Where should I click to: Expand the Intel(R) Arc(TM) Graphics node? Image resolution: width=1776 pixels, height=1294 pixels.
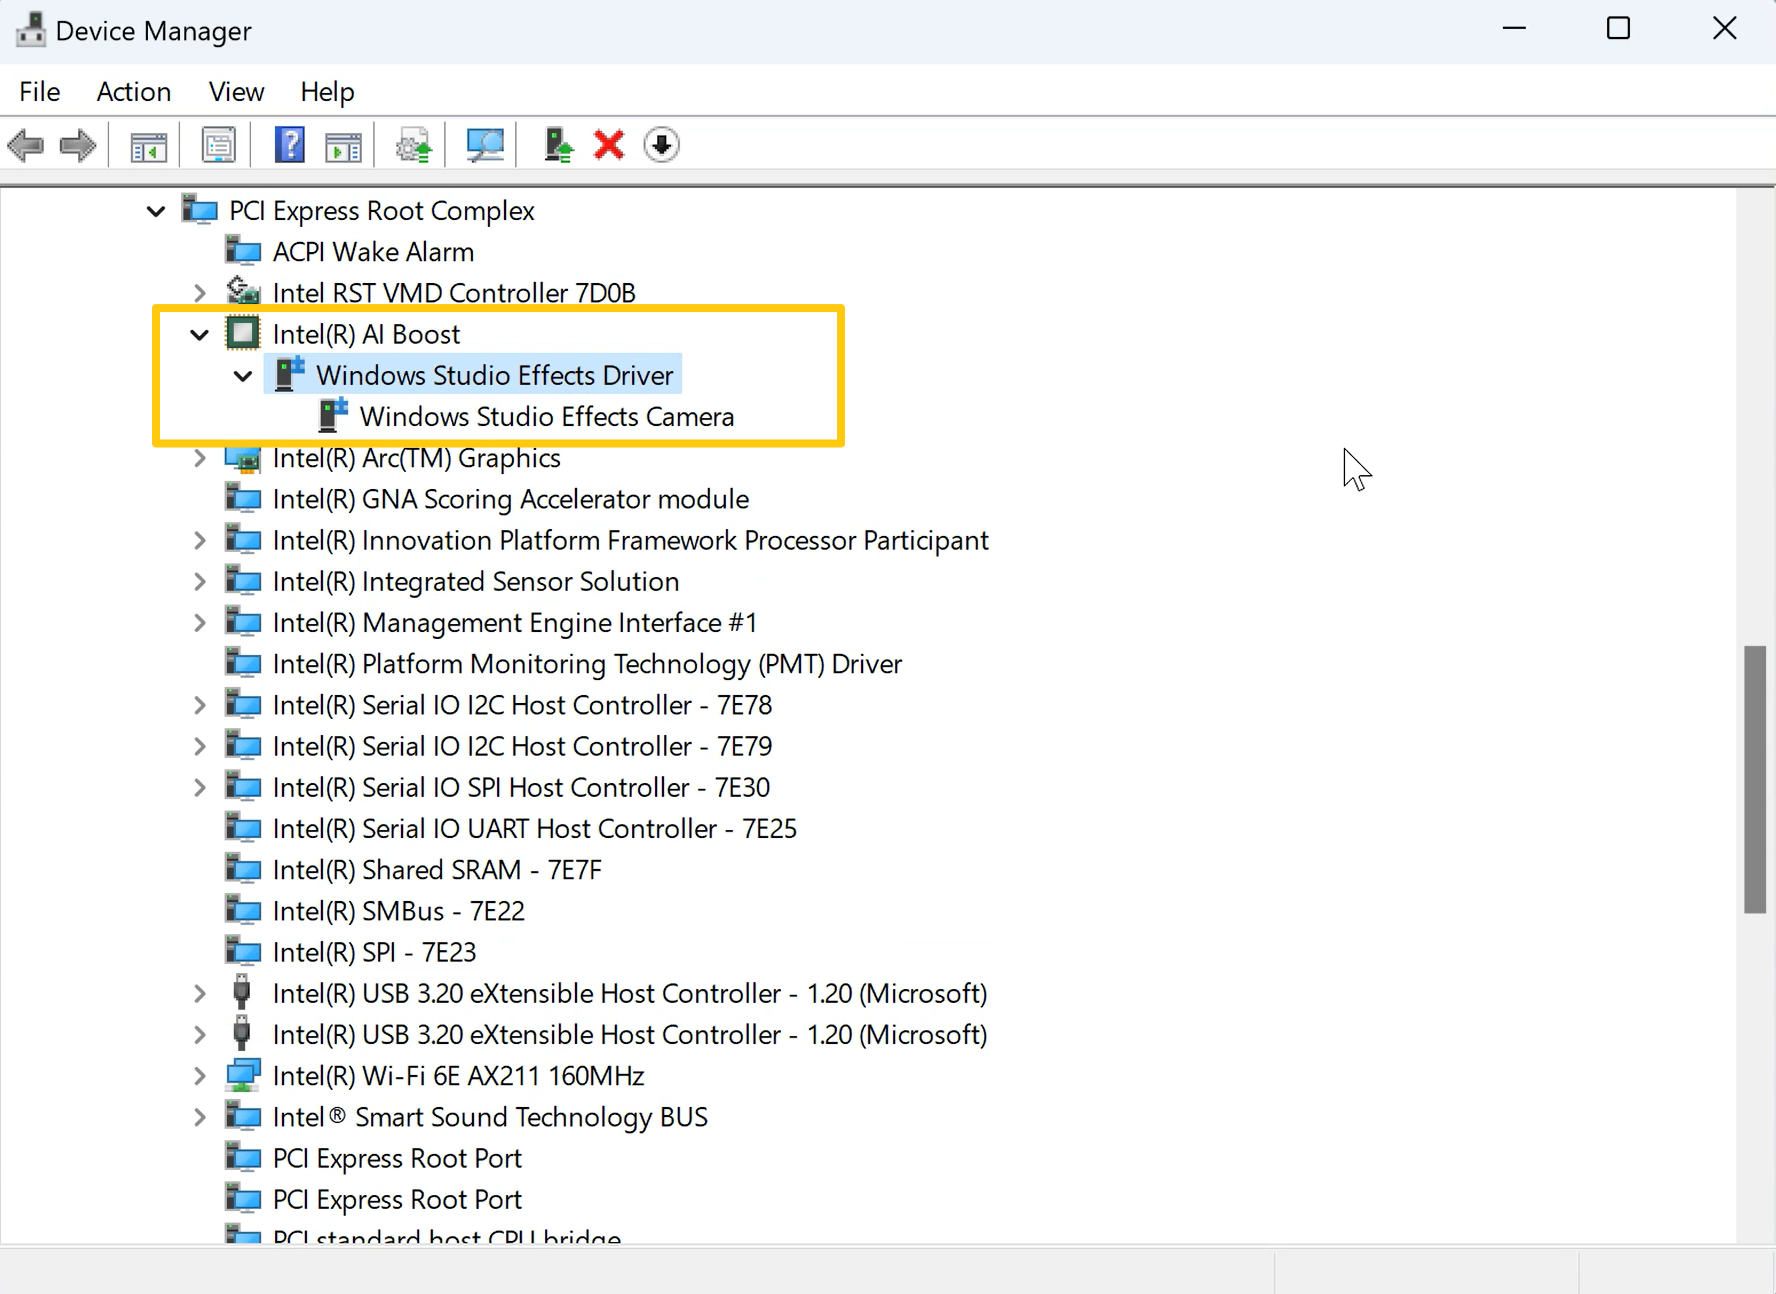coord(200,458)
